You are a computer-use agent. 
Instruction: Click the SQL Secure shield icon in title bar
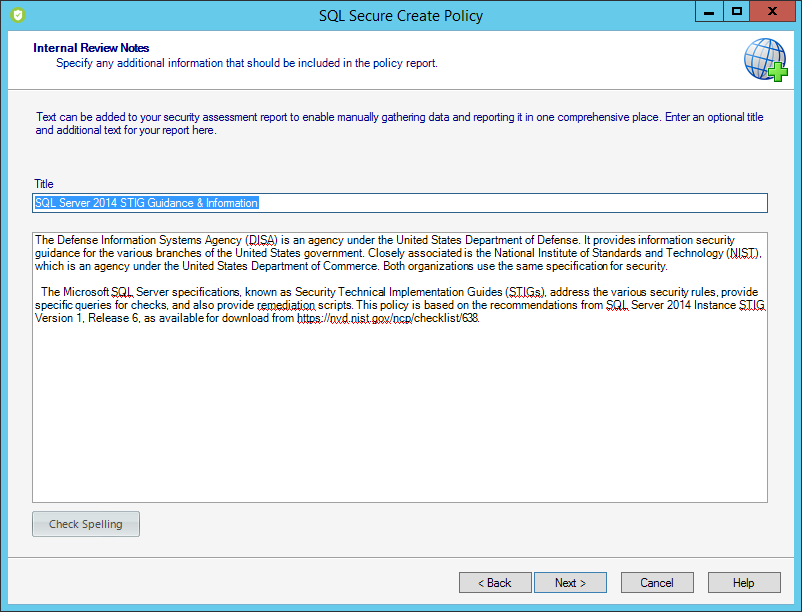click(17, 15)
